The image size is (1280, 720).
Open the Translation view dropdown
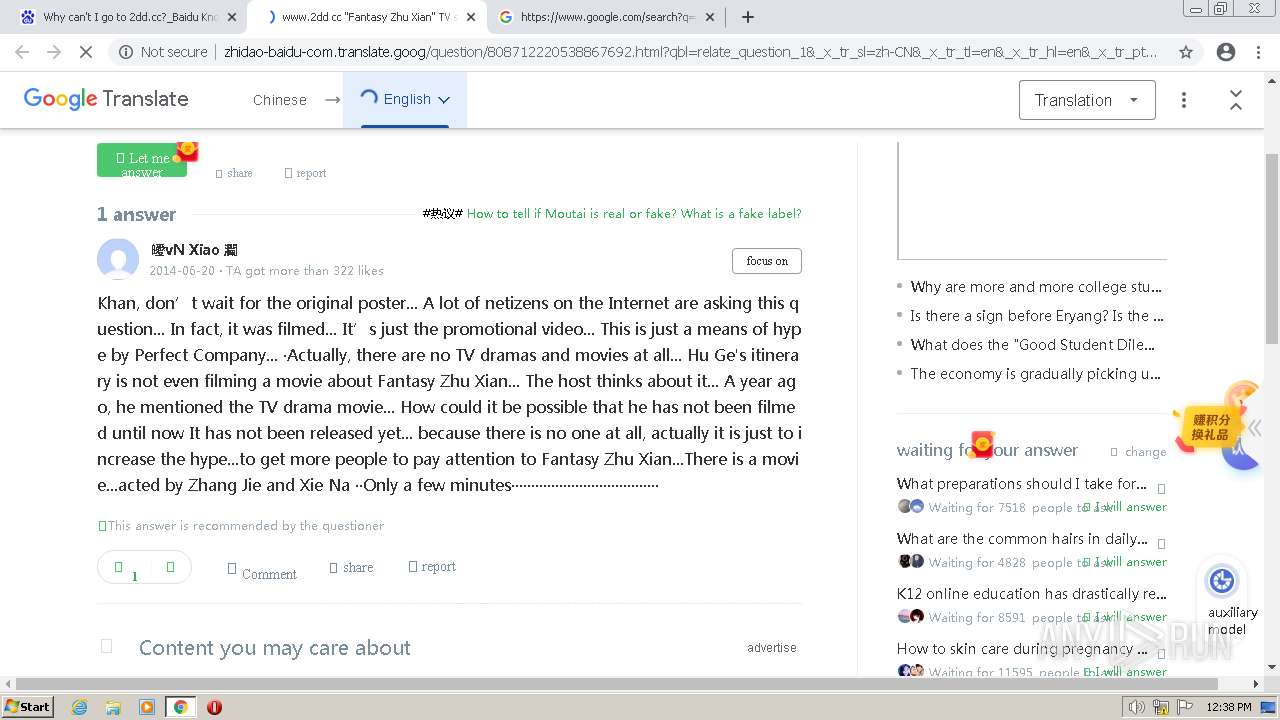click(x=1087, y=100)
